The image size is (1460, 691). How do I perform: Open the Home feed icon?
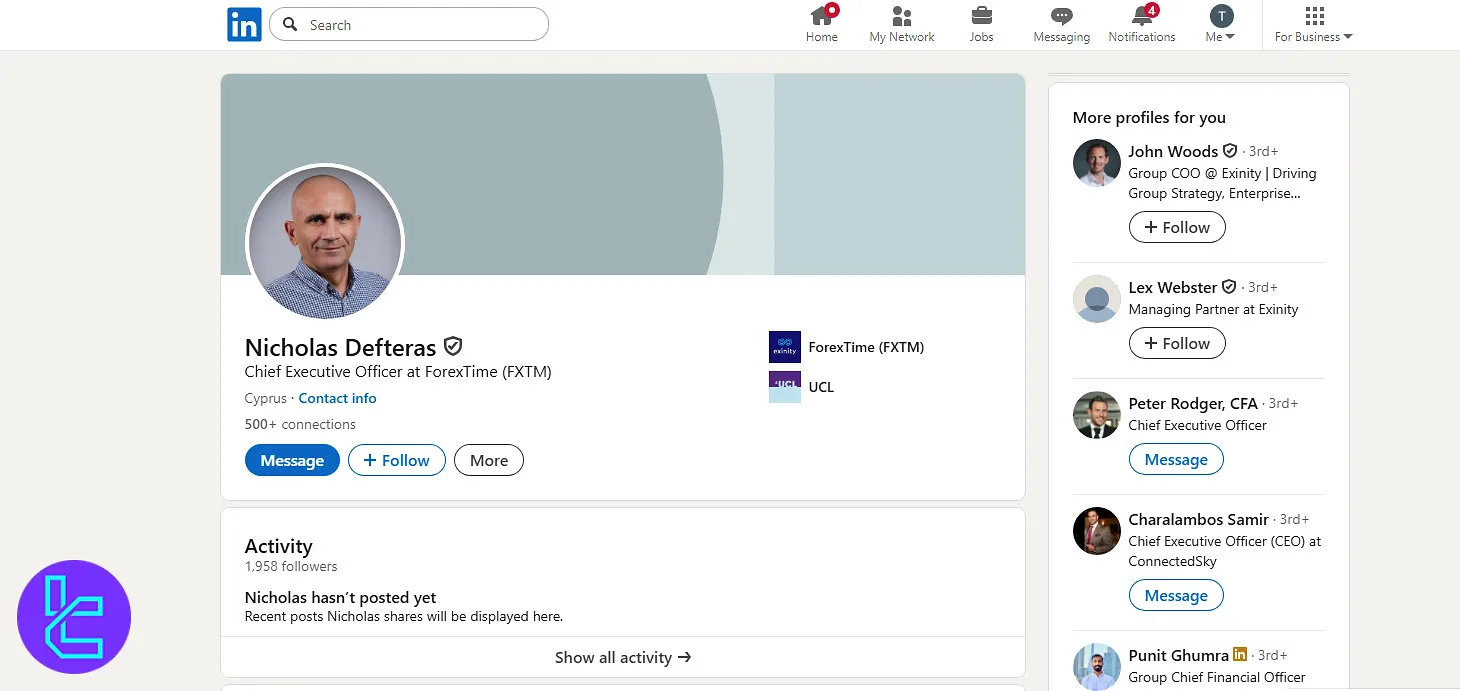click(822, 17)
